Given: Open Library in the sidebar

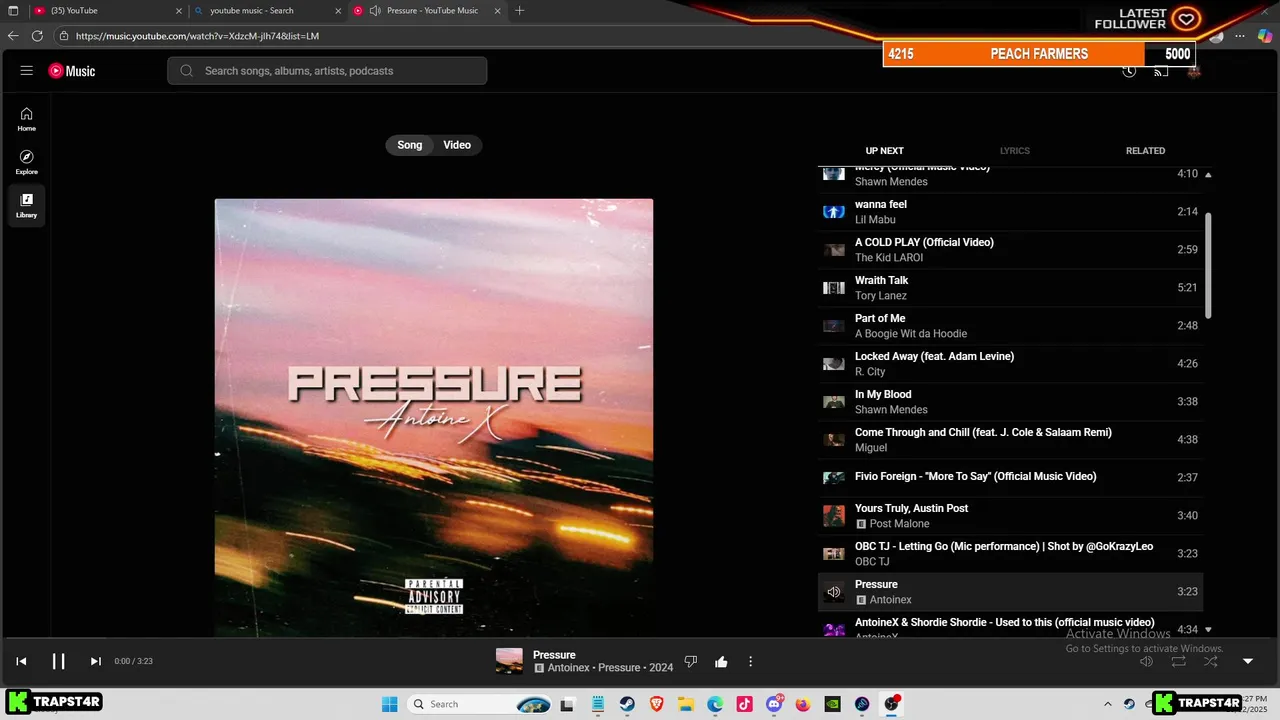Looking at the screenshot, I should [27, 205].
